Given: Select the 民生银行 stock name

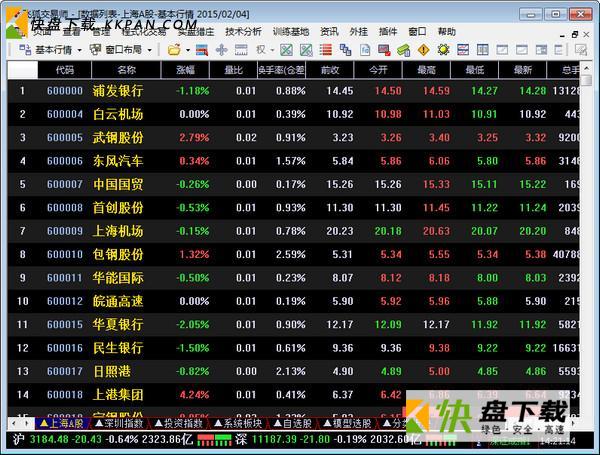Looking at the screenshot, I should (118, 348).
